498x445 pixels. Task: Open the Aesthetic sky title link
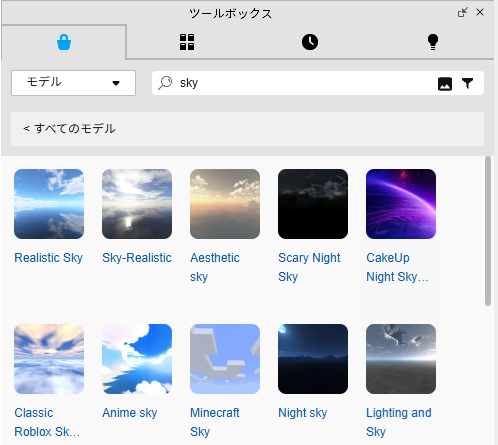(215, 267)
